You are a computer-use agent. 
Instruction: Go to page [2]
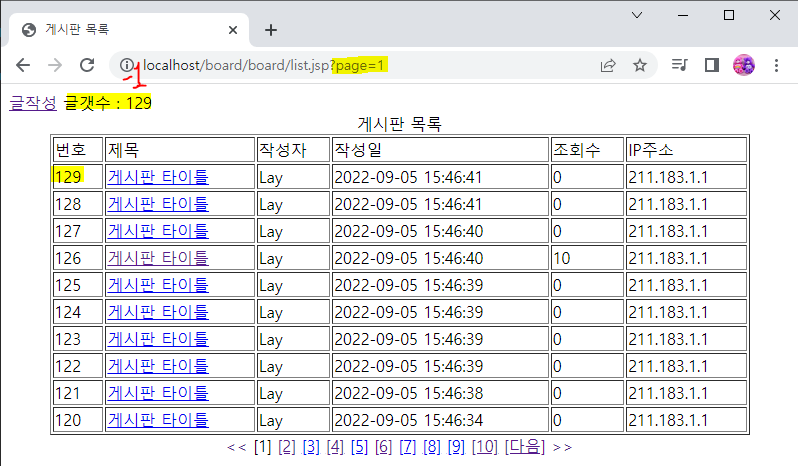287,447
